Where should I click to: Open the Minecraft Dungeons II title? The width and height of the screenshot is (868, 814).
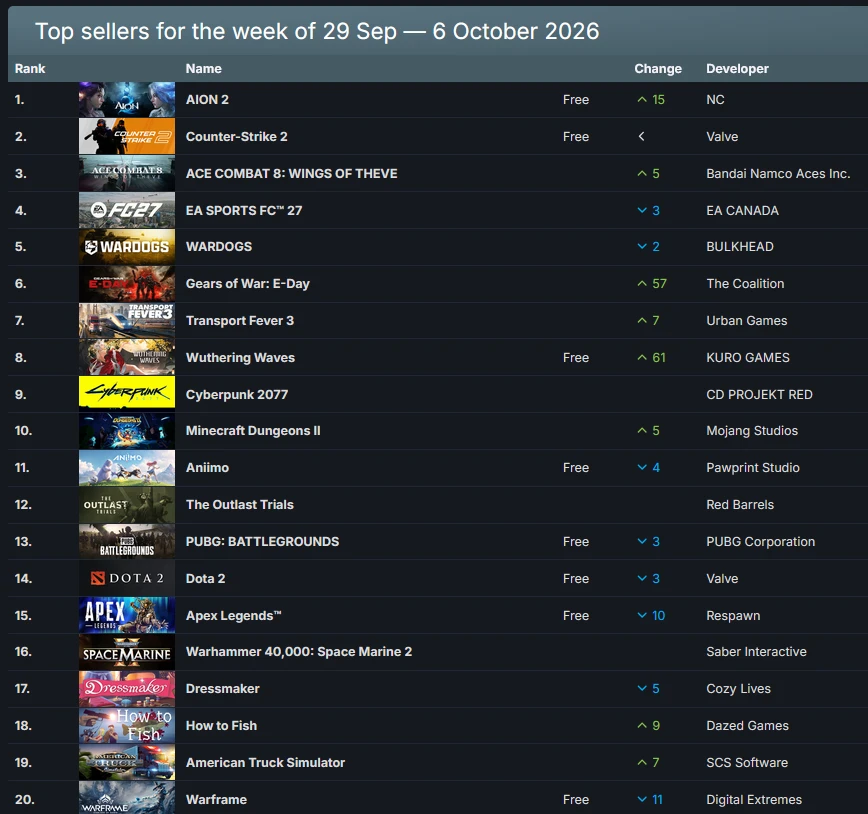(x=253, y=431)
